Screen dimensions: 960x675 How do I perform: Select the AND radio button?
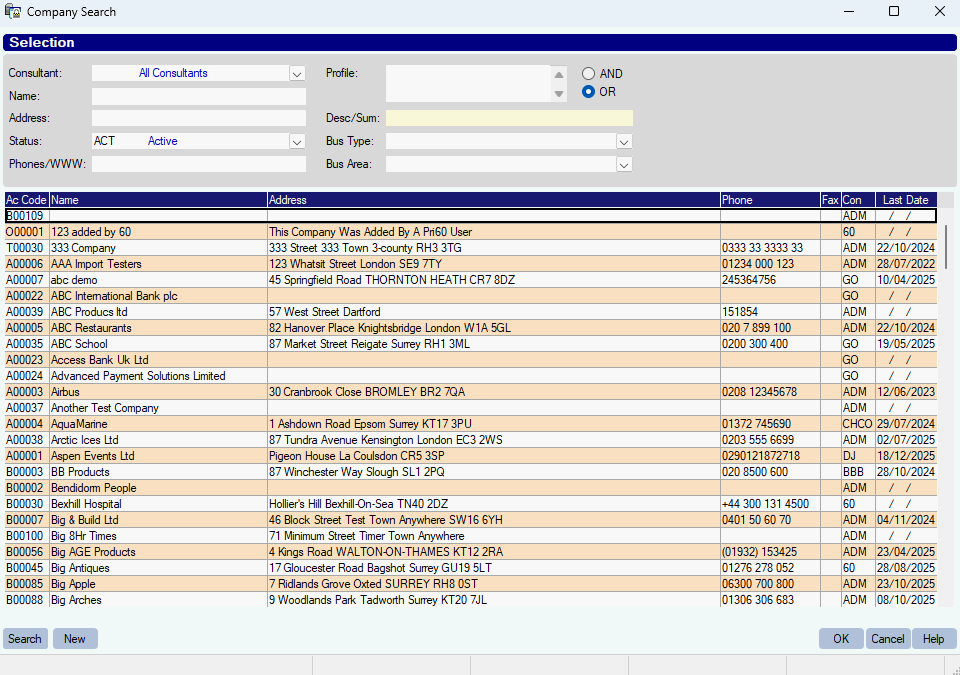click(x=588, y=74)
